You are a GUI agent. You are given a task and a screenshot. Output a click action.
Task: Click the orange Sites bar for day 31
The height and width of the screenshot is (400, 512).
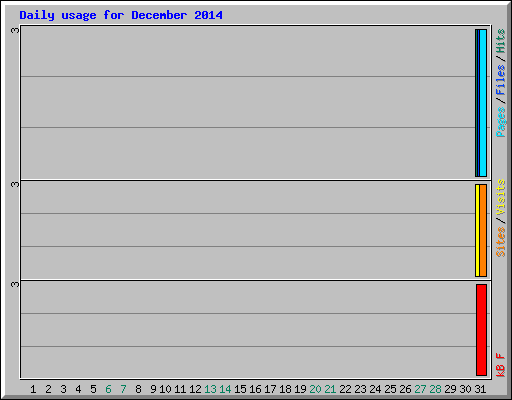pos(483,230)
